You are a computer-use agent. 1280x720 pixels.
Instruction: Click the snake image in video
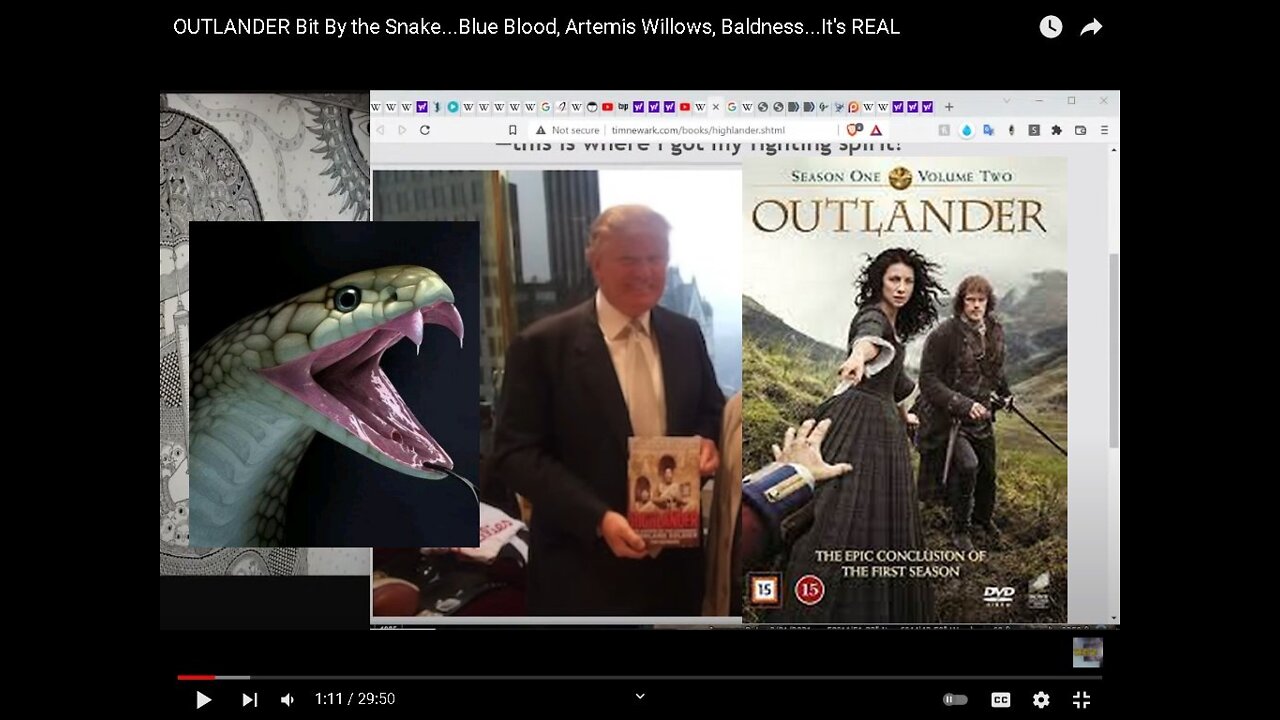click(334, 384)
